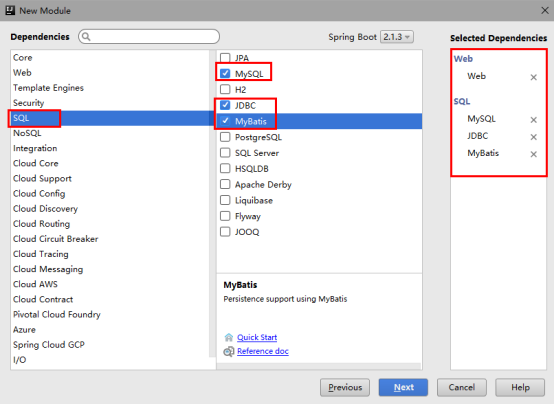Select the Cloud Config category
554x404 pixels.
click(x=110, y=194)
